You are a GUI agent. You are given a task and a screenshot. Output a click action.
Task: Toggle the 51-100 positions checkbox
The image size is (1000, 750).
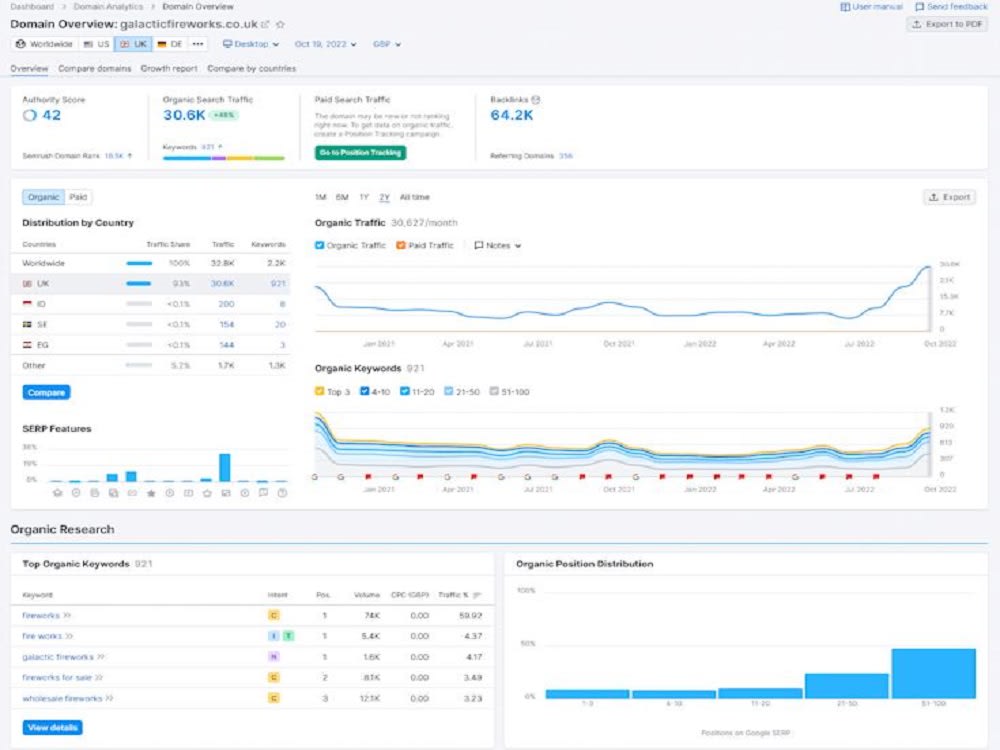point(494,392)
